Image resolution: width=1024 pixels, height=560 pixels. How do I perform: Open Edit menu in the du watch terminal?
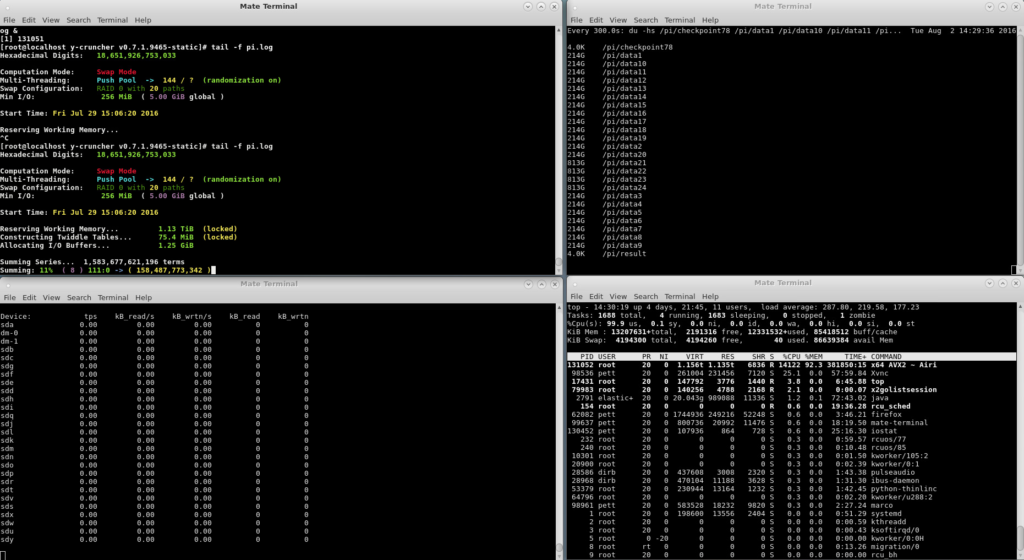pyautogui.click(x=596, y=20)
